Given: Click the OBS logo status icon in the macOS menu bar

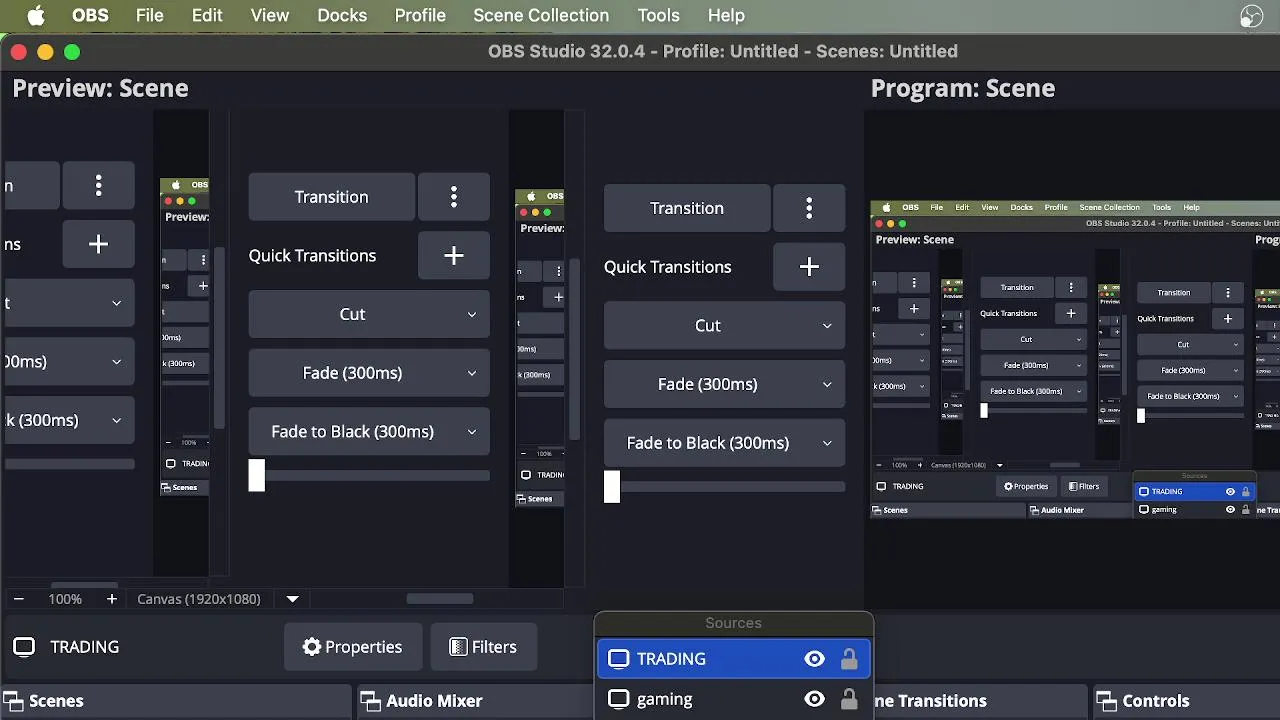Looking at the screenshot, I should click(1251, 16).
